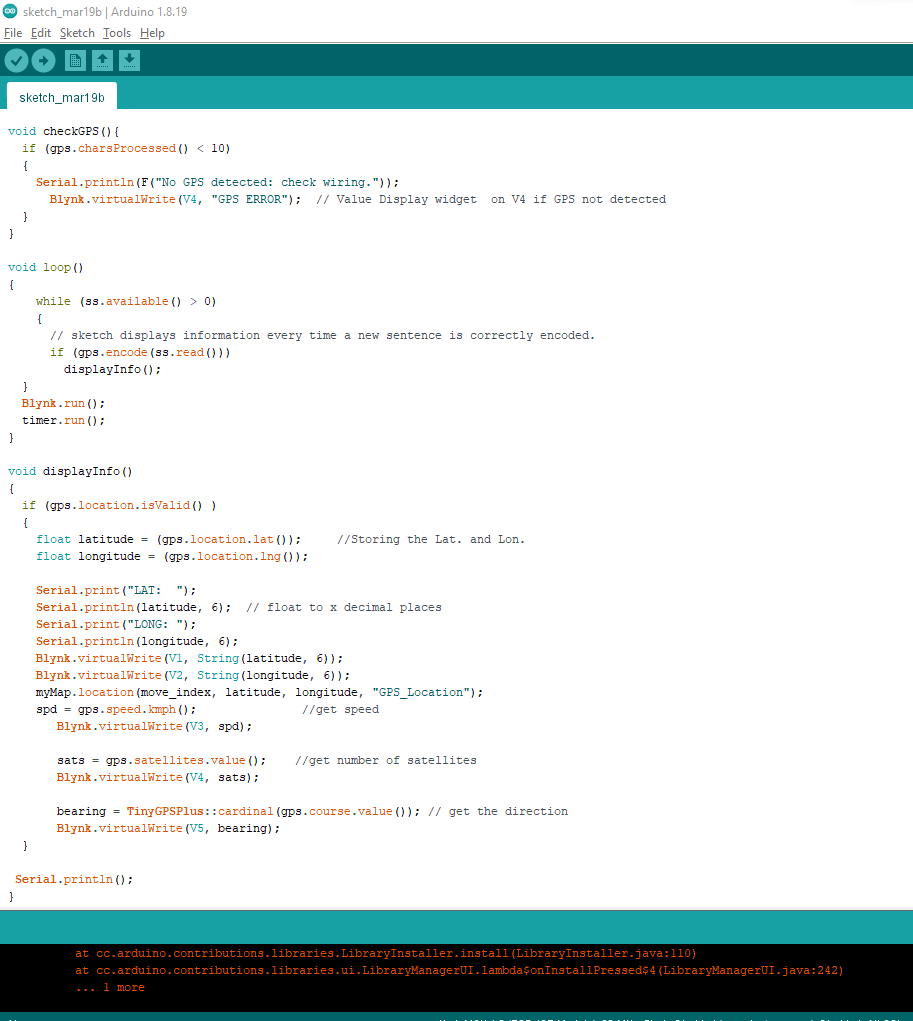Click the 'timer.run();' line
The height and width of the screenshot is (1021, 913).
63,421
